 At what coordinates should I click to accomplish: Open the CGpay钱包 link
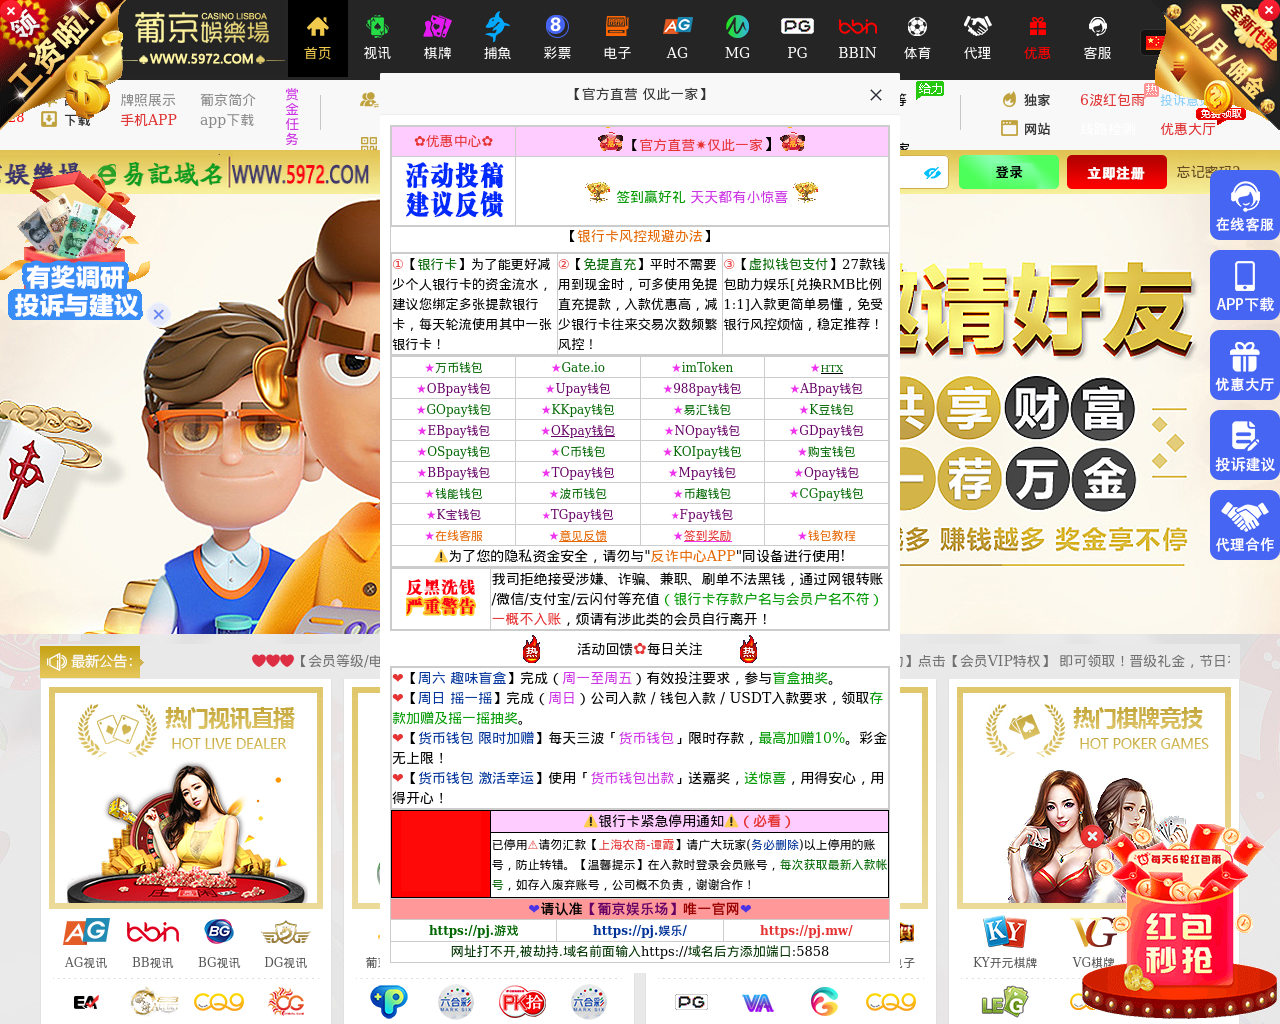(827, 494)
